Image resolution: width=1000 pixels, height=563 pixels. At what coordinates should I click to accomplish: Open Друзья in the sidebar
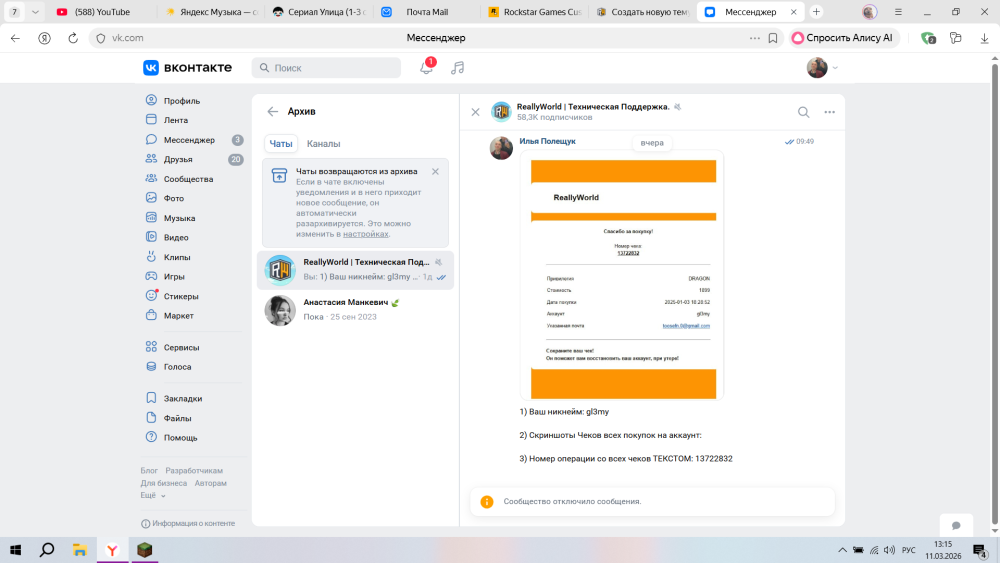tap(178, 159)
